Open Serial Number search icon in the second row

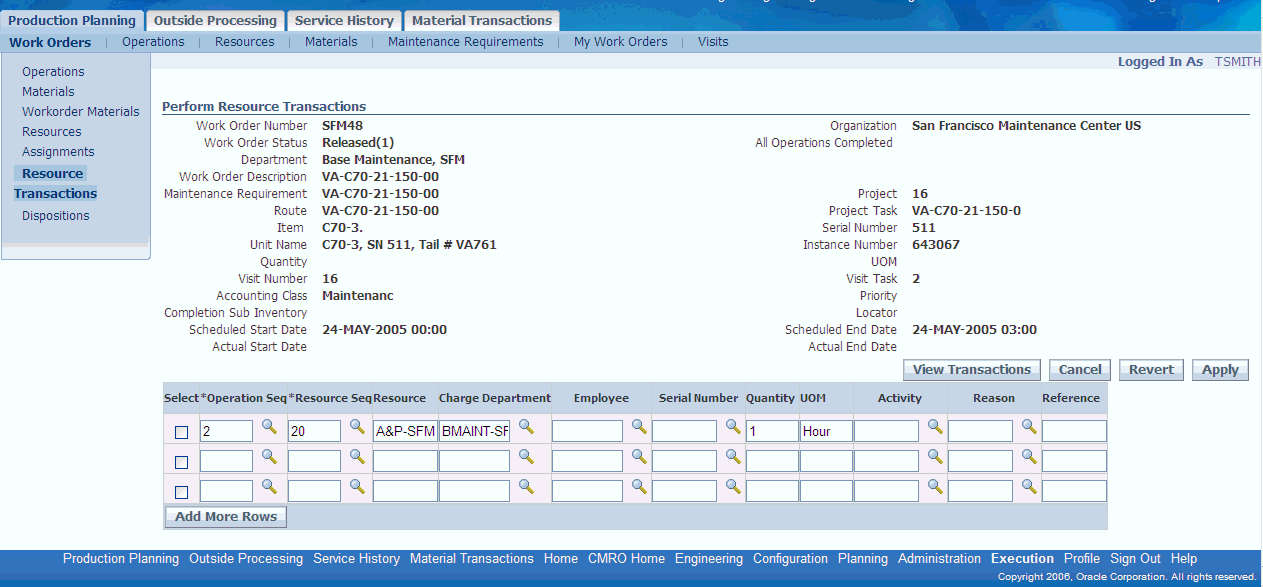(x=733, y=457)
